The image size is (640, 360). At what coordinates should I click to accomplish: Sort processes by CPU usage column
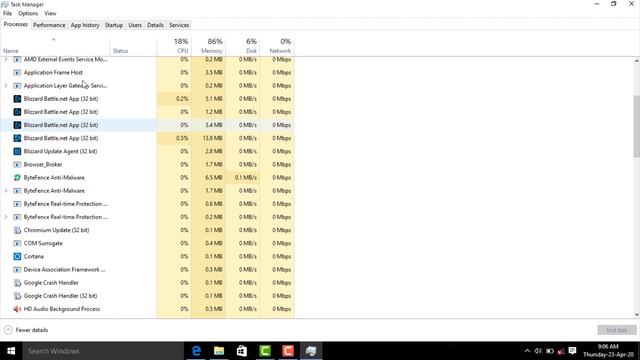point(174,46)
